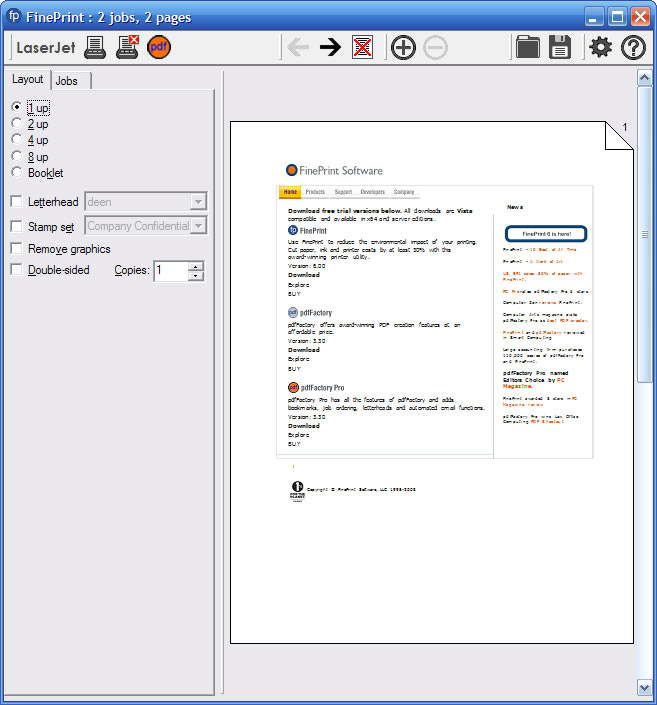
Task: Increase copies with the up stepper arrow
Action: 195,265
